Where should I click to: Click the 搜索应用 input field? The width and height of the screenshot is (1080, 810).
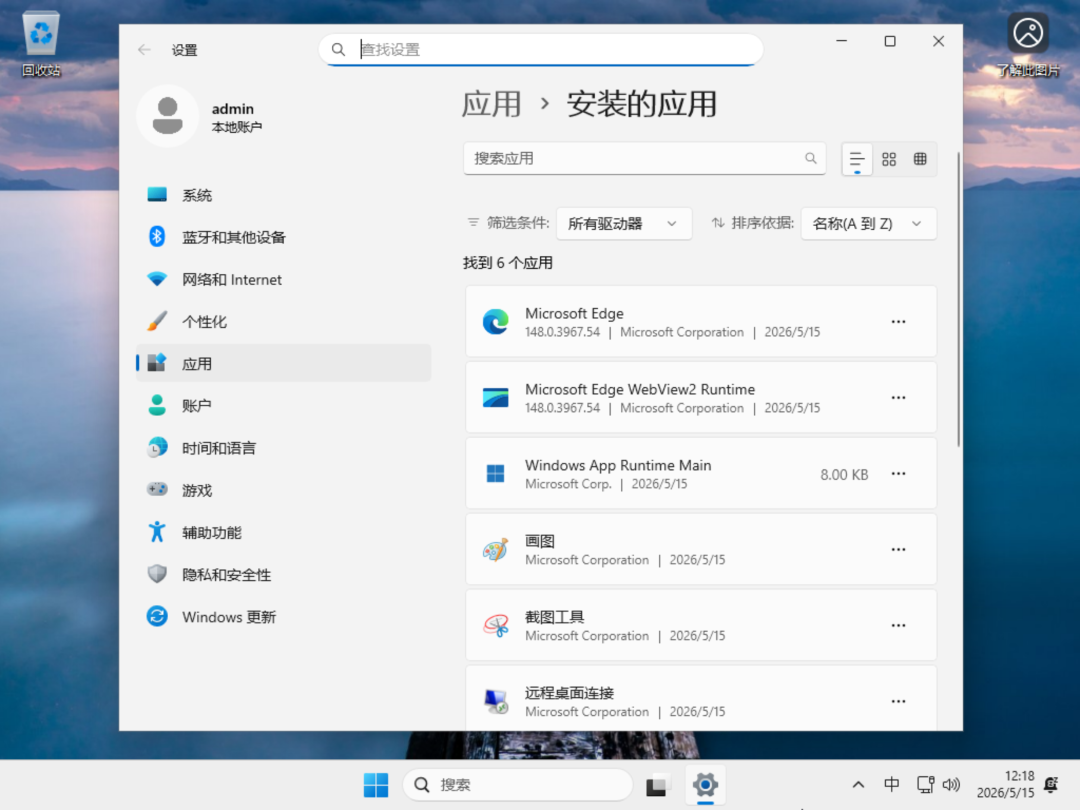644,158
